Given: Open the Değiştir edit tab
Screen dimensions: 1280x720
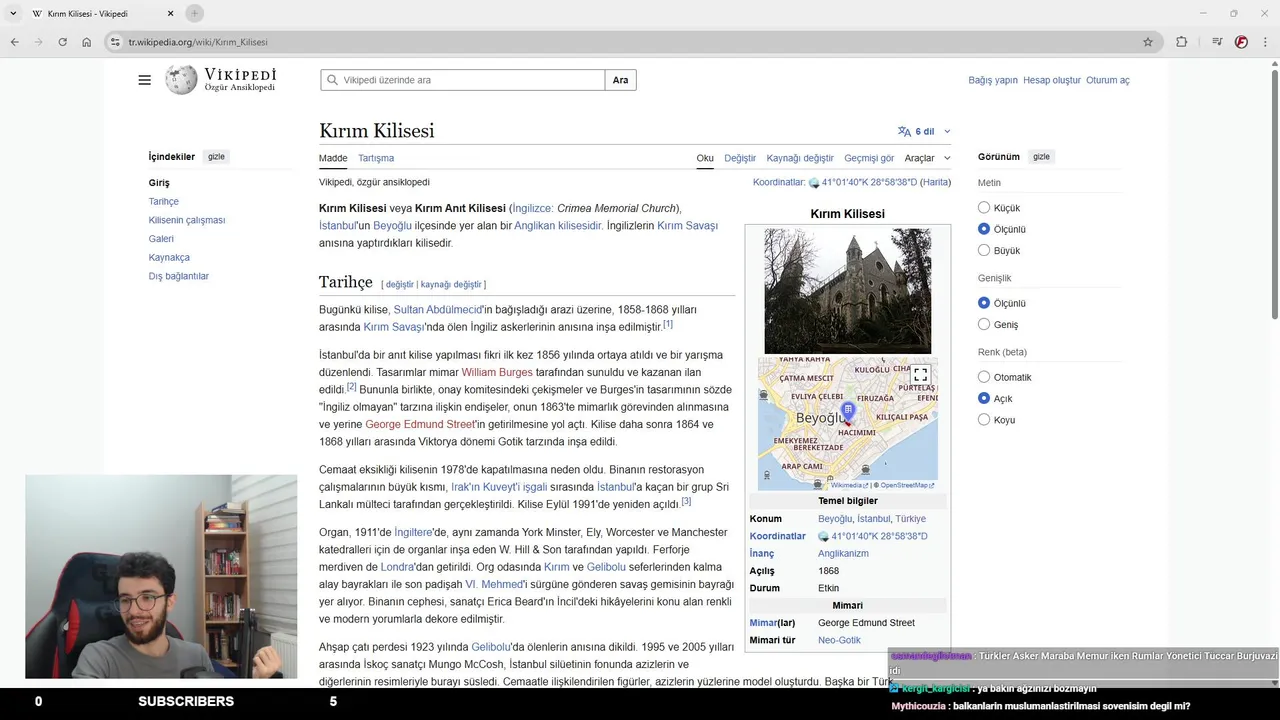Looking at the screenshot, I should click(740, 158).
